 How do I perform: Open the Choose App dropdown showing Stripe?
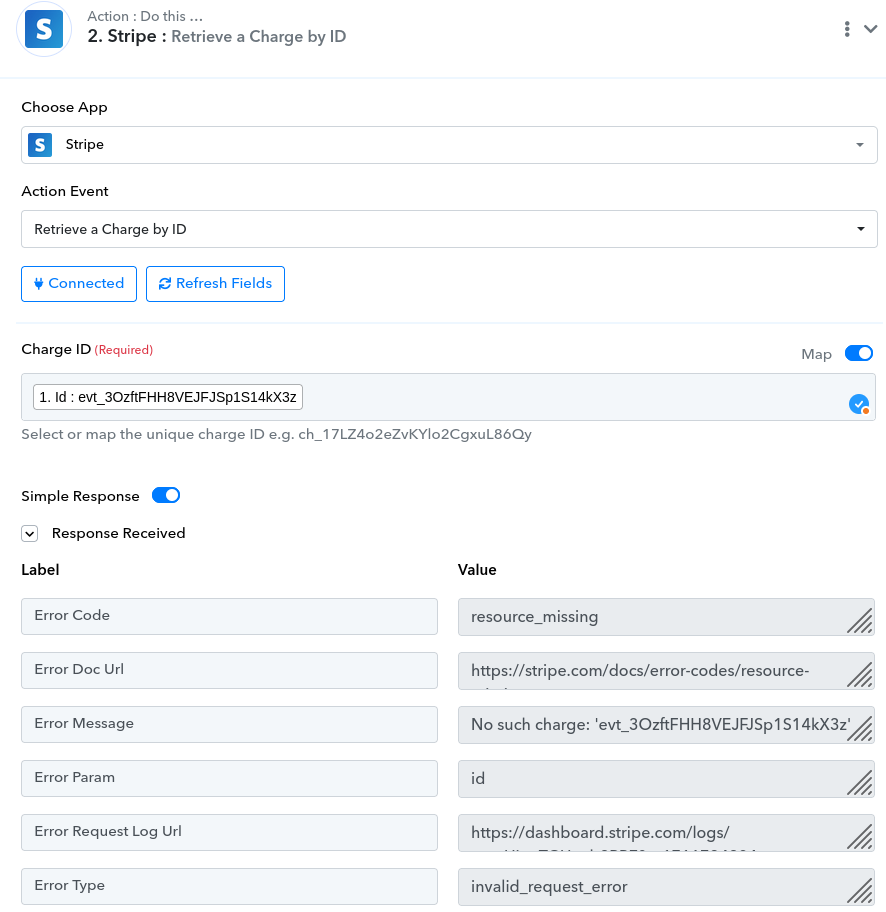pos(449,145)
